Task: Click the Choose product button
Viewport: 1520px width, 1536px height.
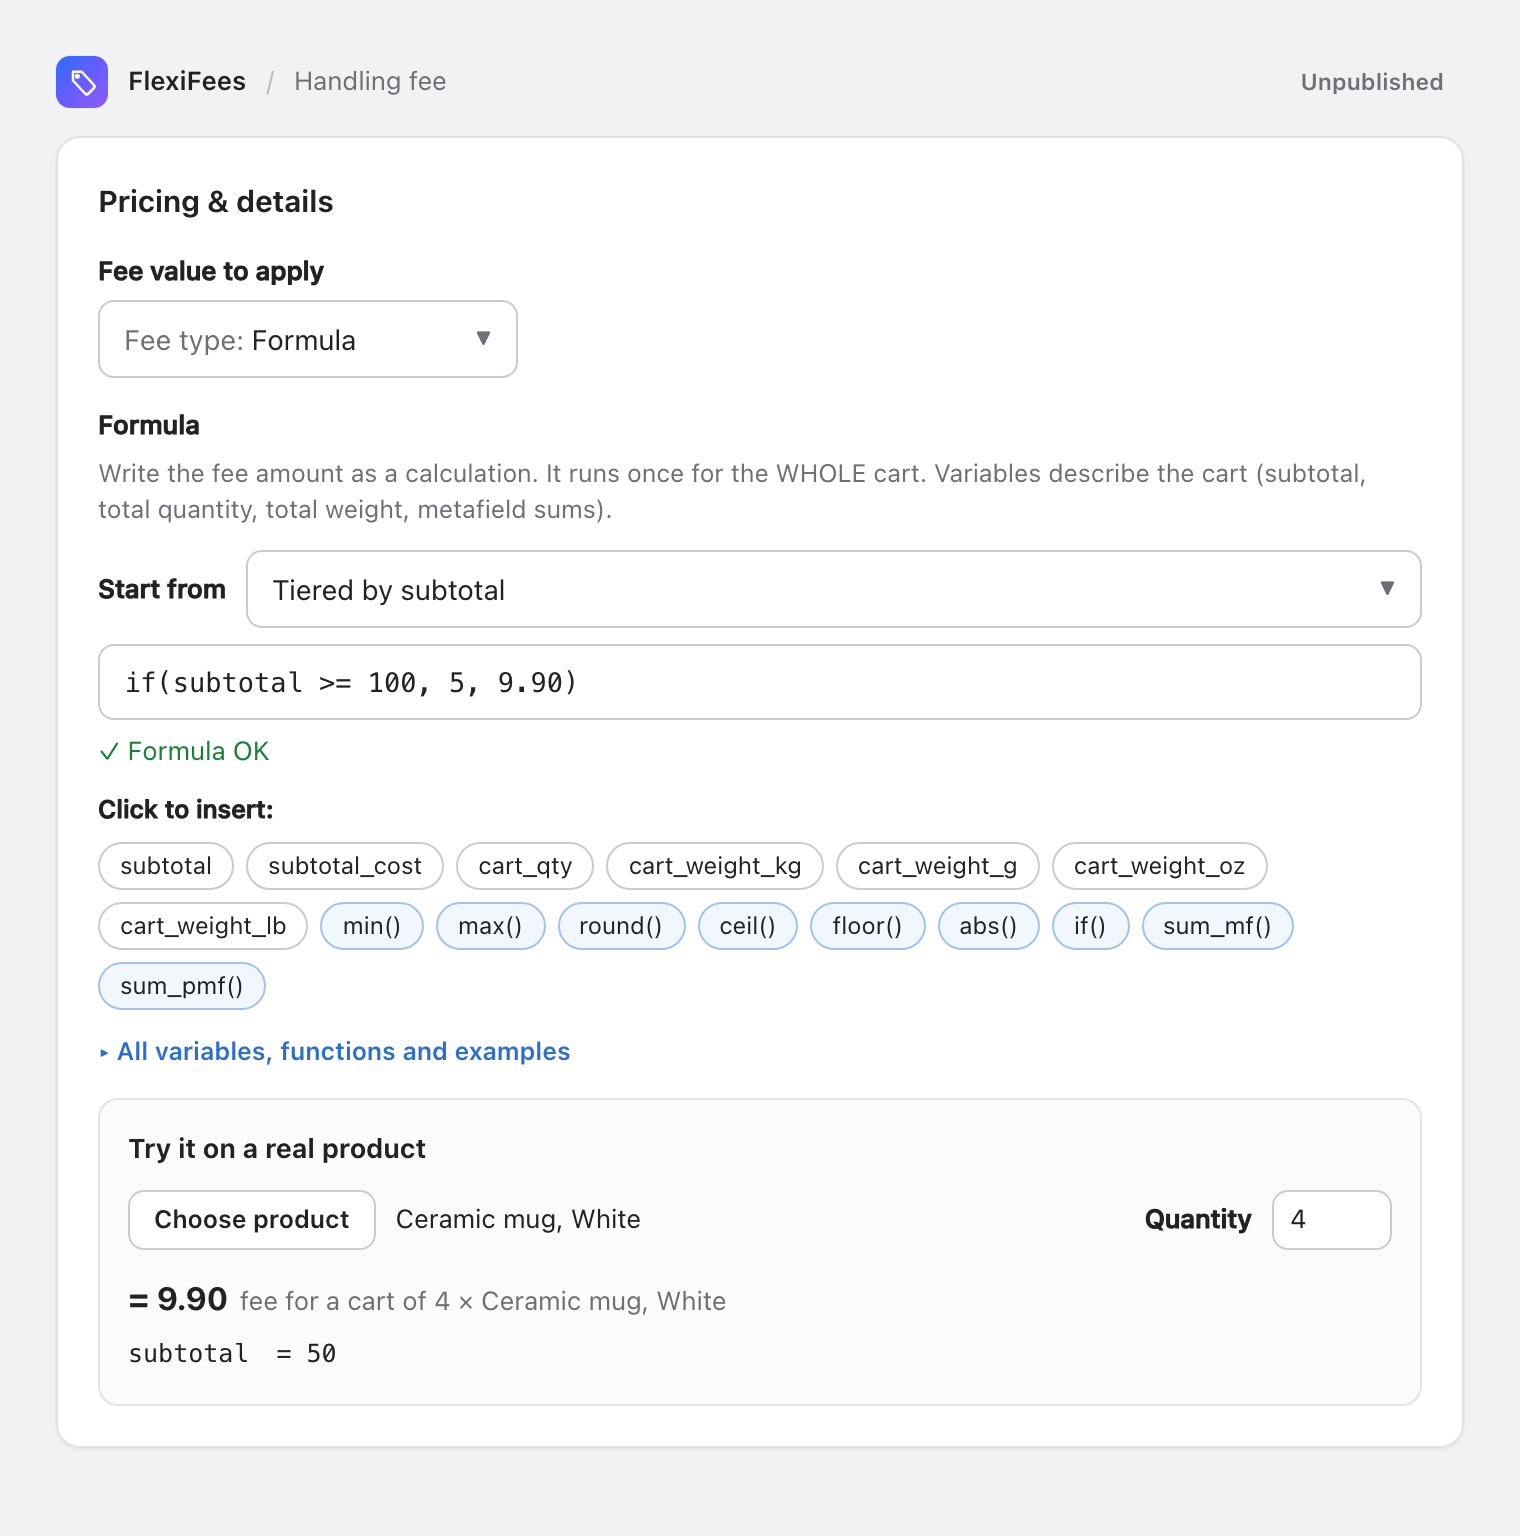Action: pos(252,1220)
